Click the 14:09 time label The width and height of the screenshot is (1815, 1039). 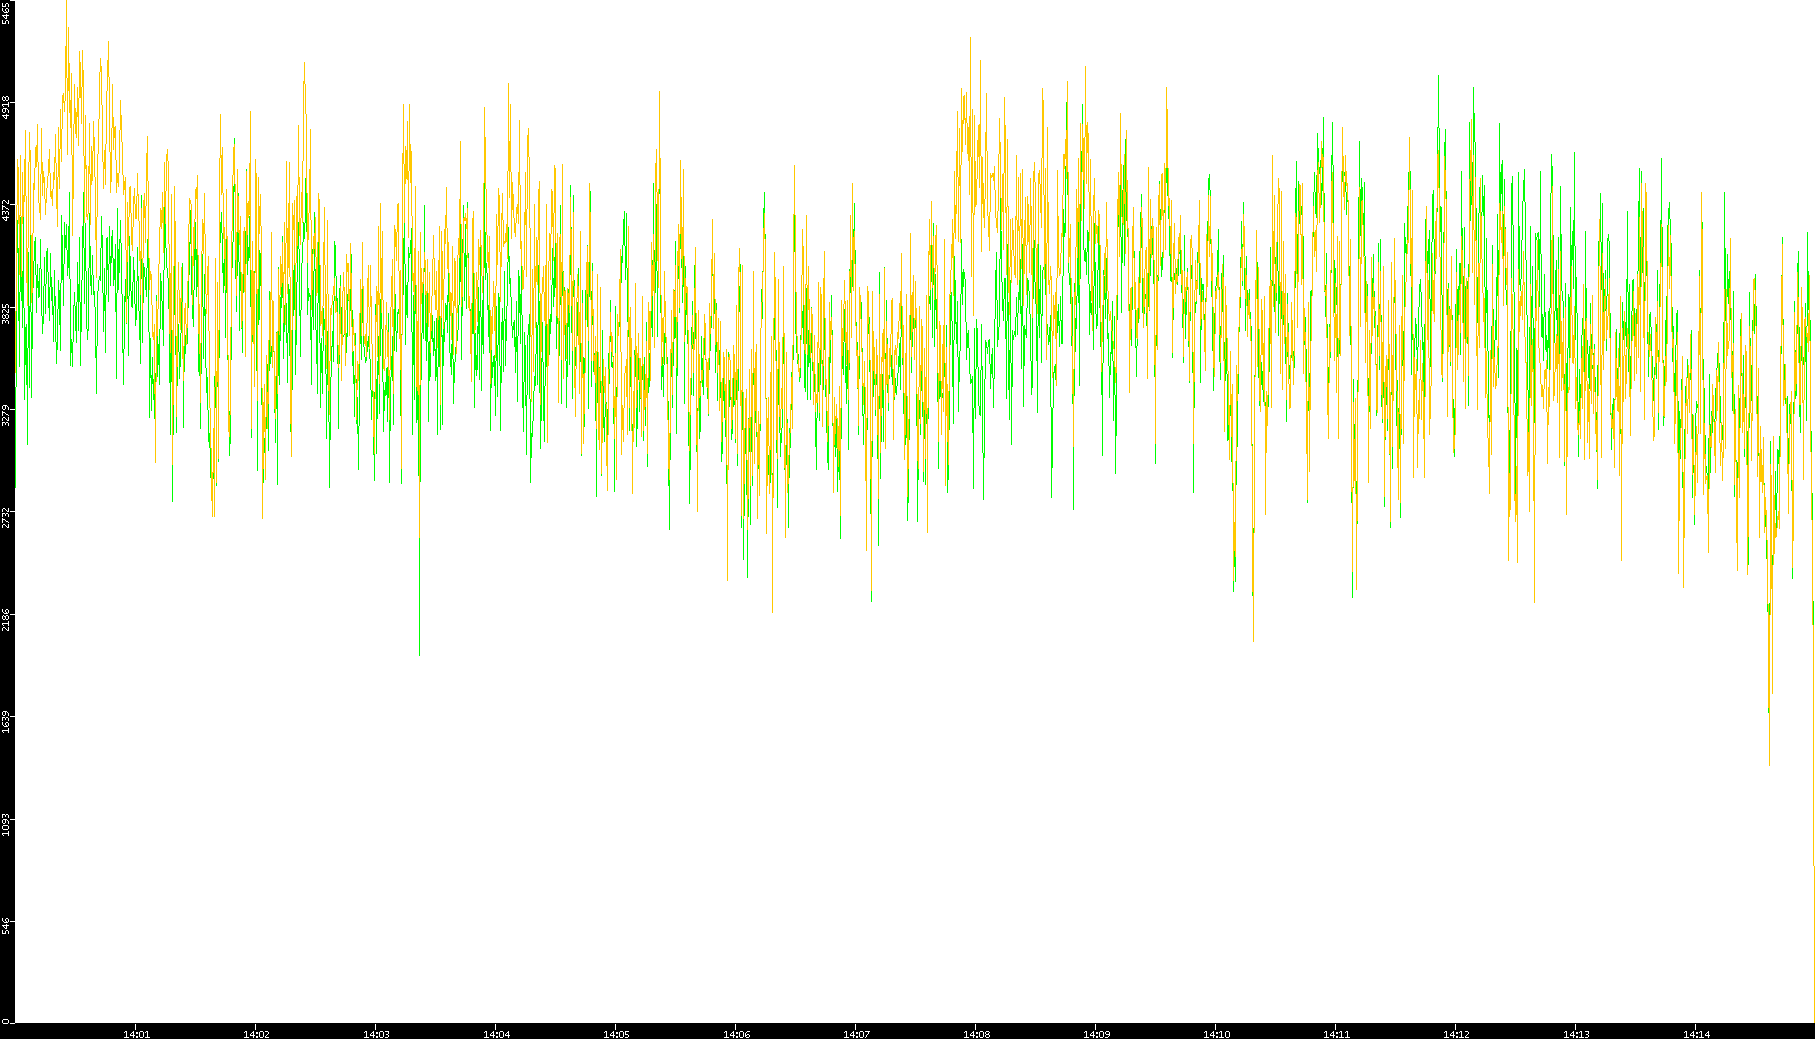click(1096, 1034)
